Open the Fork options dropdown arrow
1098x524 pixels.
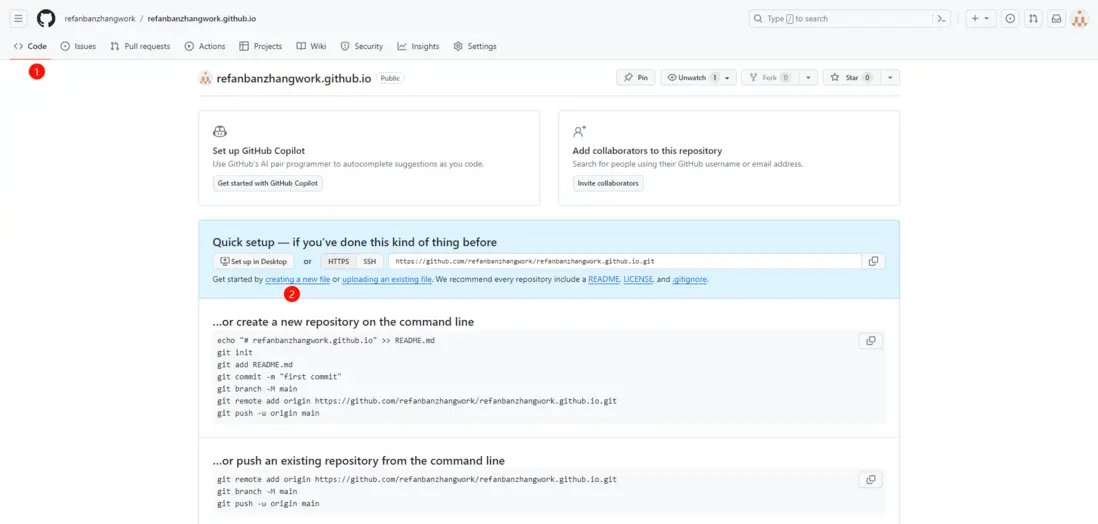pyautogui.click(x=808, y=78)
